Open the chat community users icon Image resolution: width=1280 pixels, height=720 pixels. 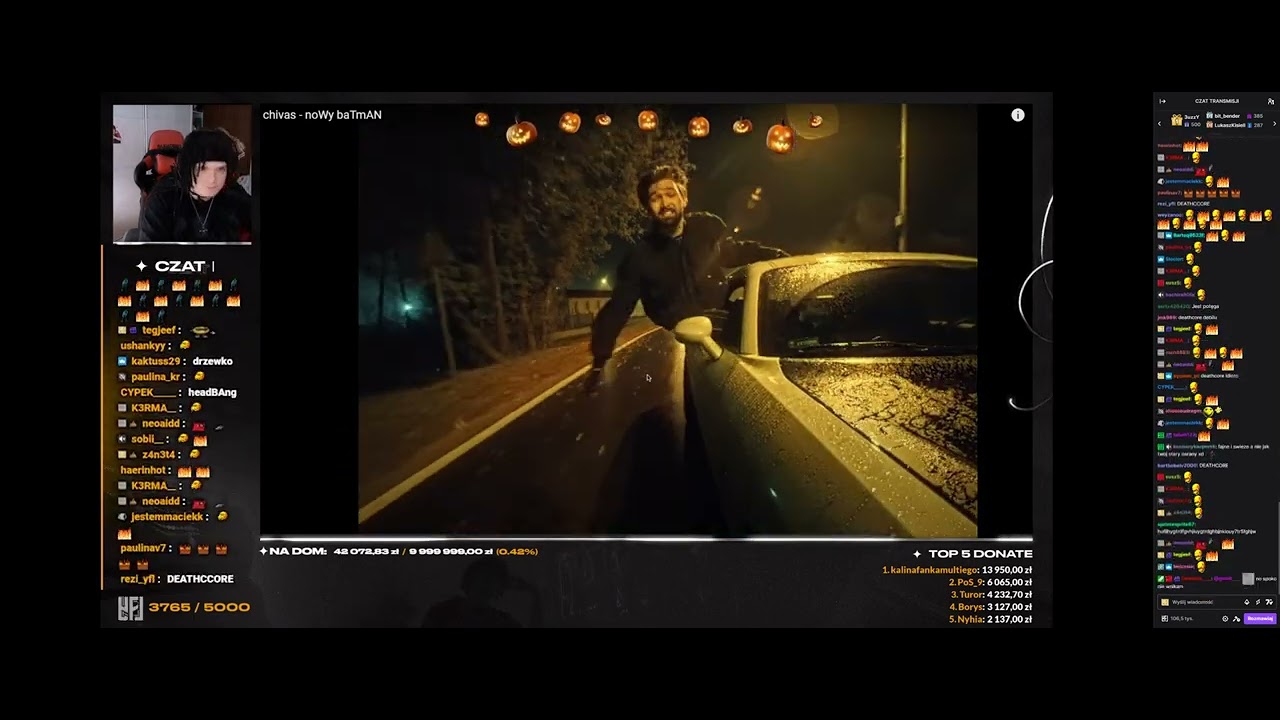click(1271, 101)
